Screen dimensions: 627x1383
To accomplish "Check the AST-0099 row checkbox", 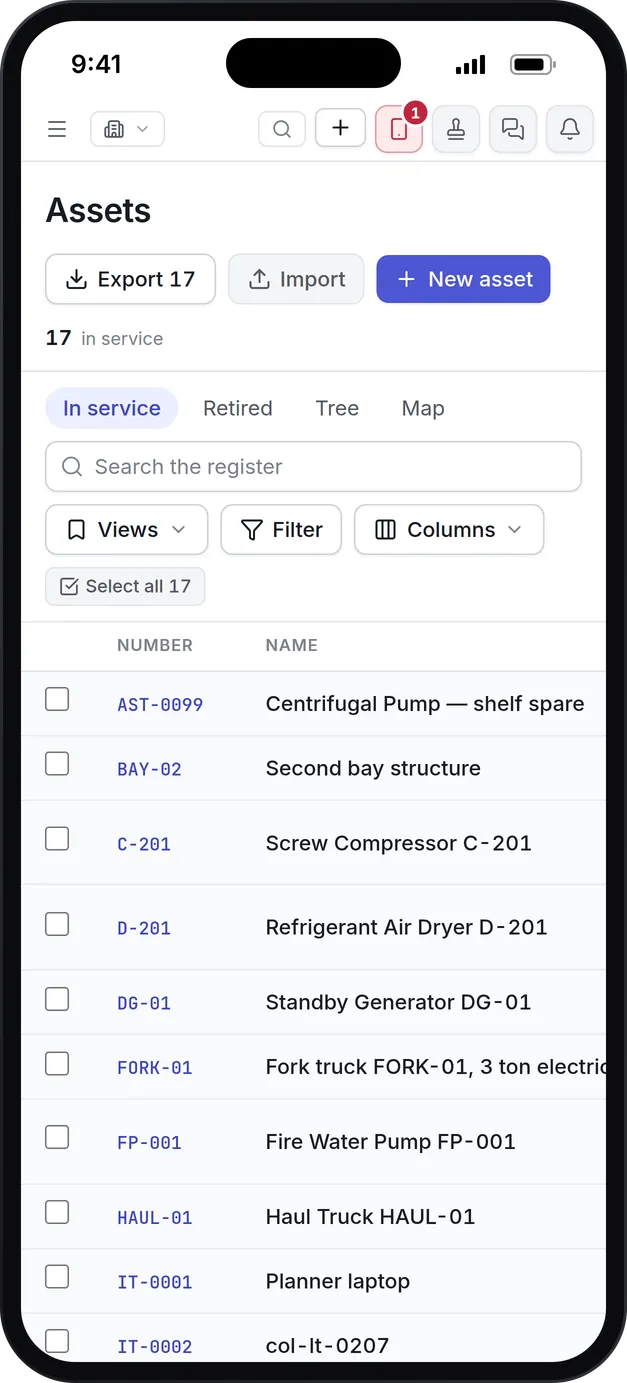I will (x=57, y=699).
